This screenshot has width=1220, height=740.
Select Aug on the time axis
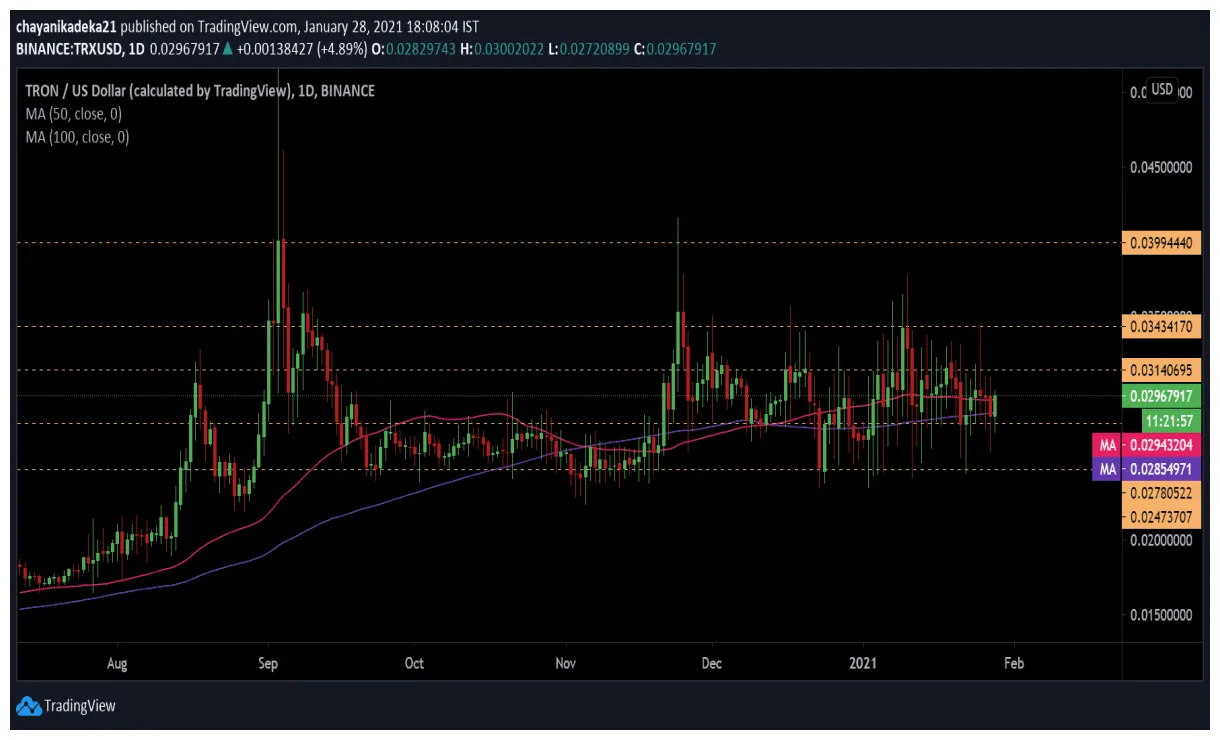pos(117,662)
